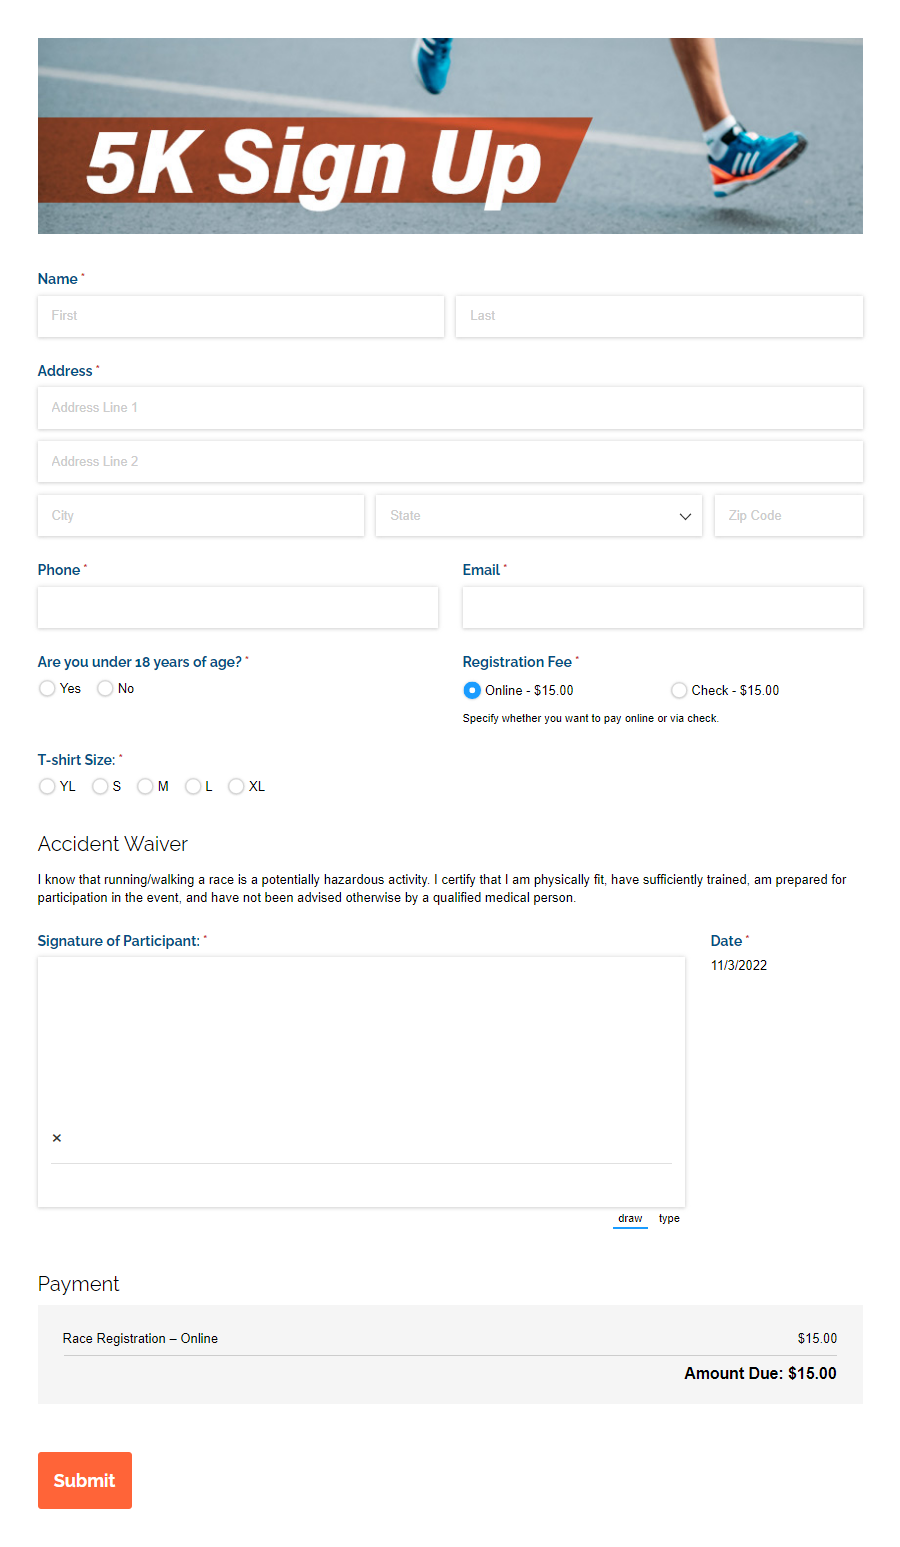
Task: Choose Check - $15.00 registration fee
Action: coord(679,690)
